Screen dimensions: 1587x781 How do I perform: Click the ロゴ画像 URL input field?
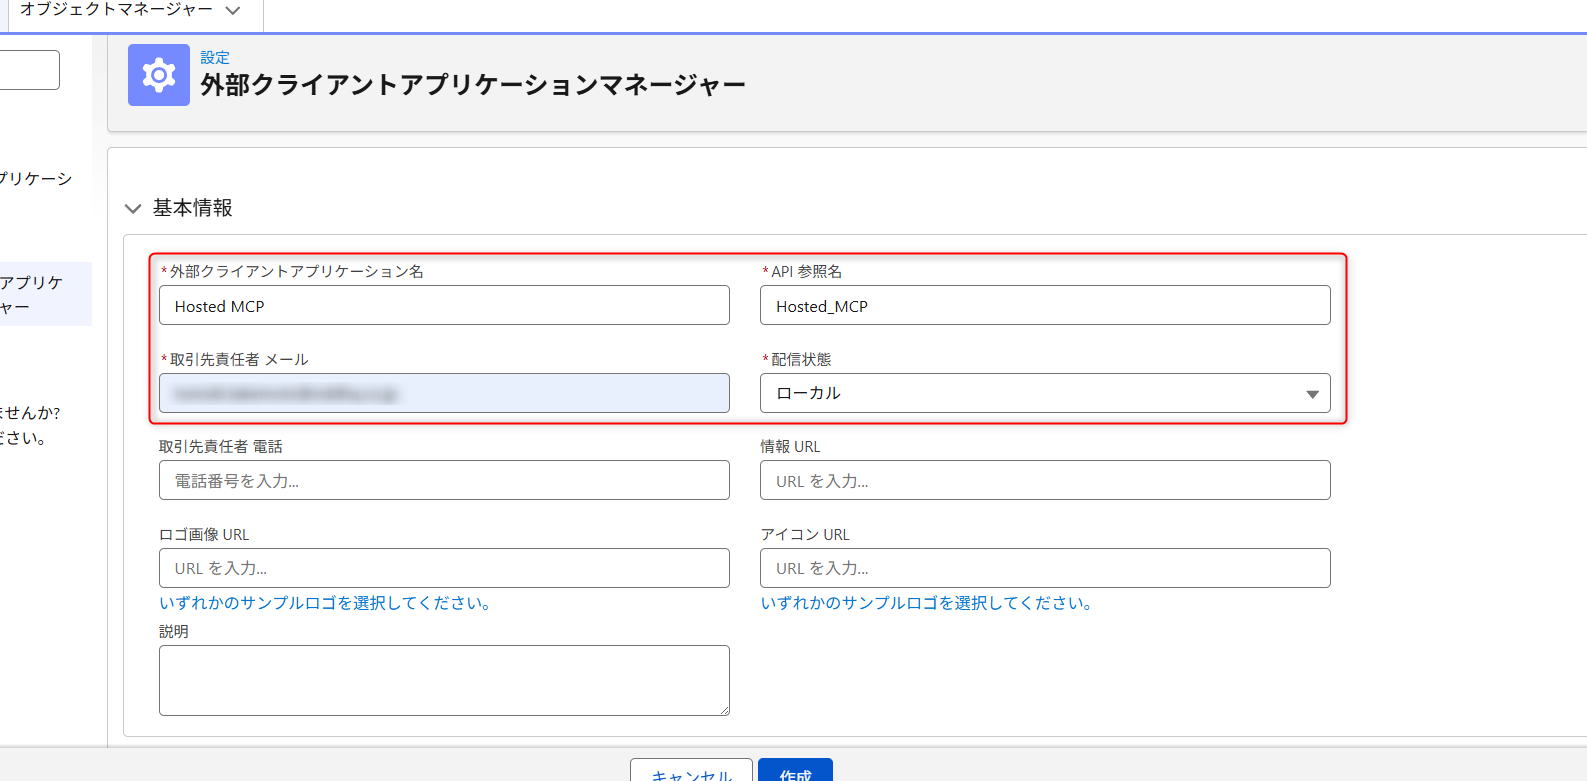click(x=444, y=568)
